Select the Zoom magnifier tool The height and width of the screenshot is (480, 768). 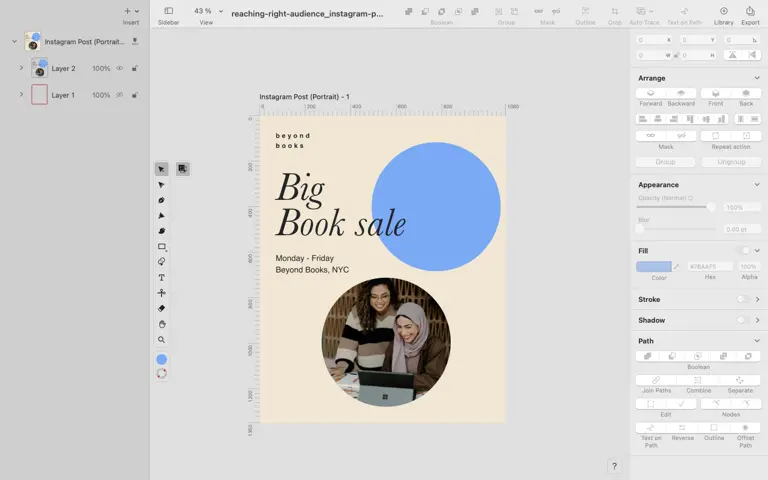(x=161, y=339)
